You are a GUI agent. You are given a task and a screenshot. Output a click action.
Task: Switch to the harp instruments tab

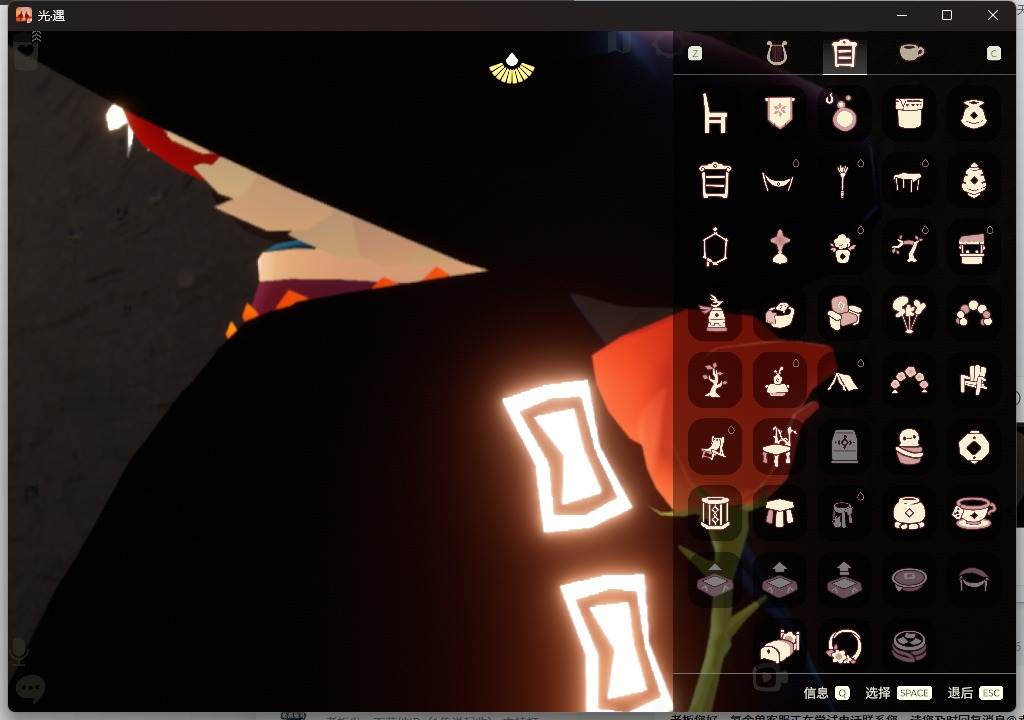point(776,53)
